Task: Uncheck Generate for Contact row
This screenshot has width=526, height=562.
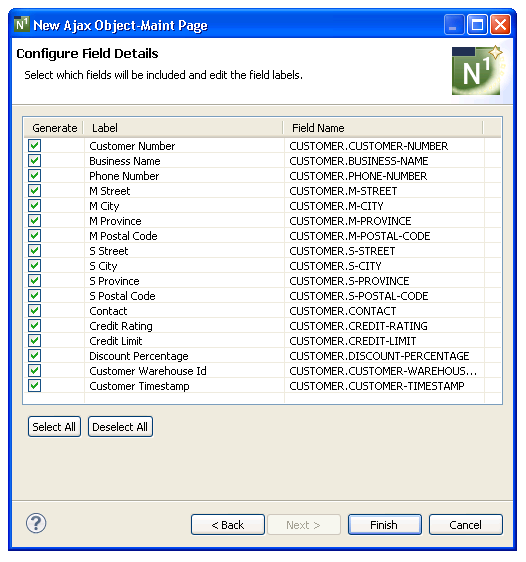Action: 35,311
